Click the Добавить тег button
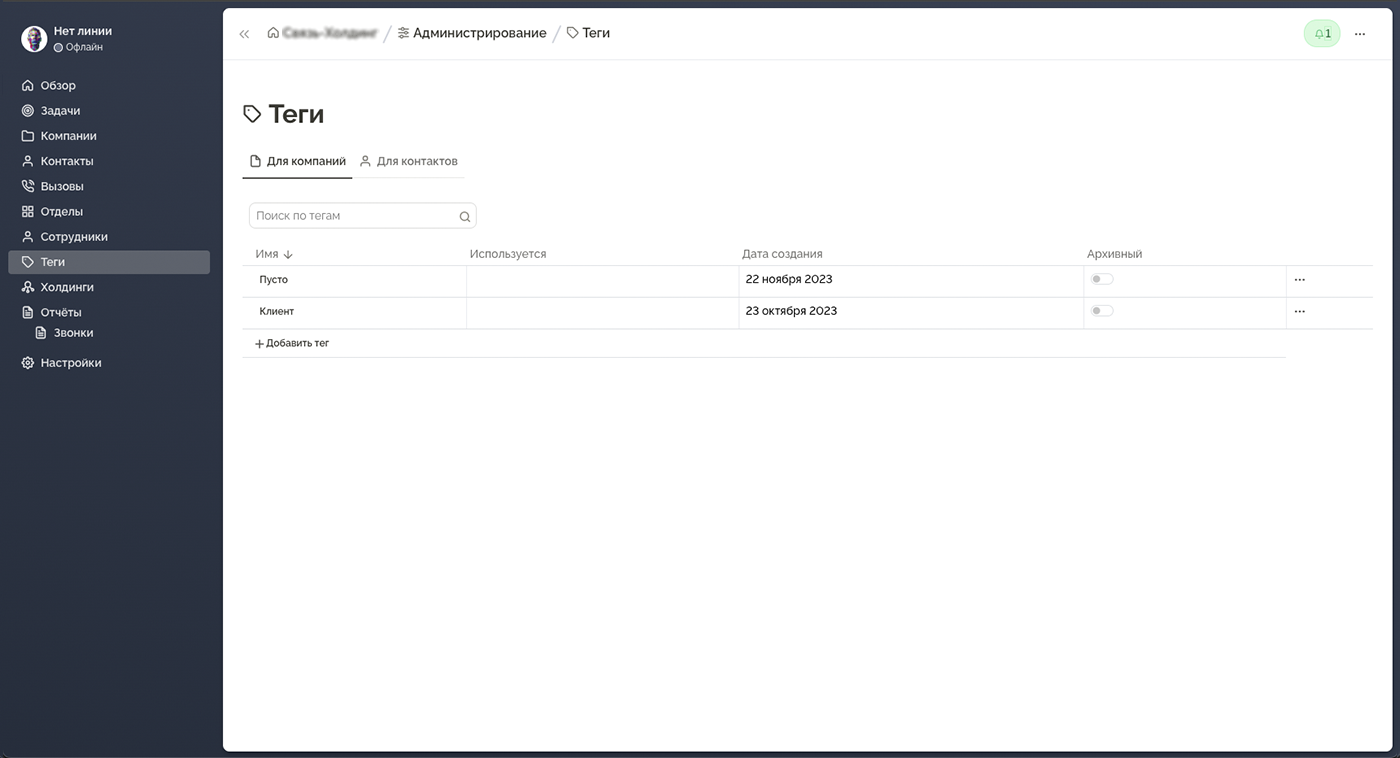The width and height of the screenshot is (1400, 758). point(292,343)
